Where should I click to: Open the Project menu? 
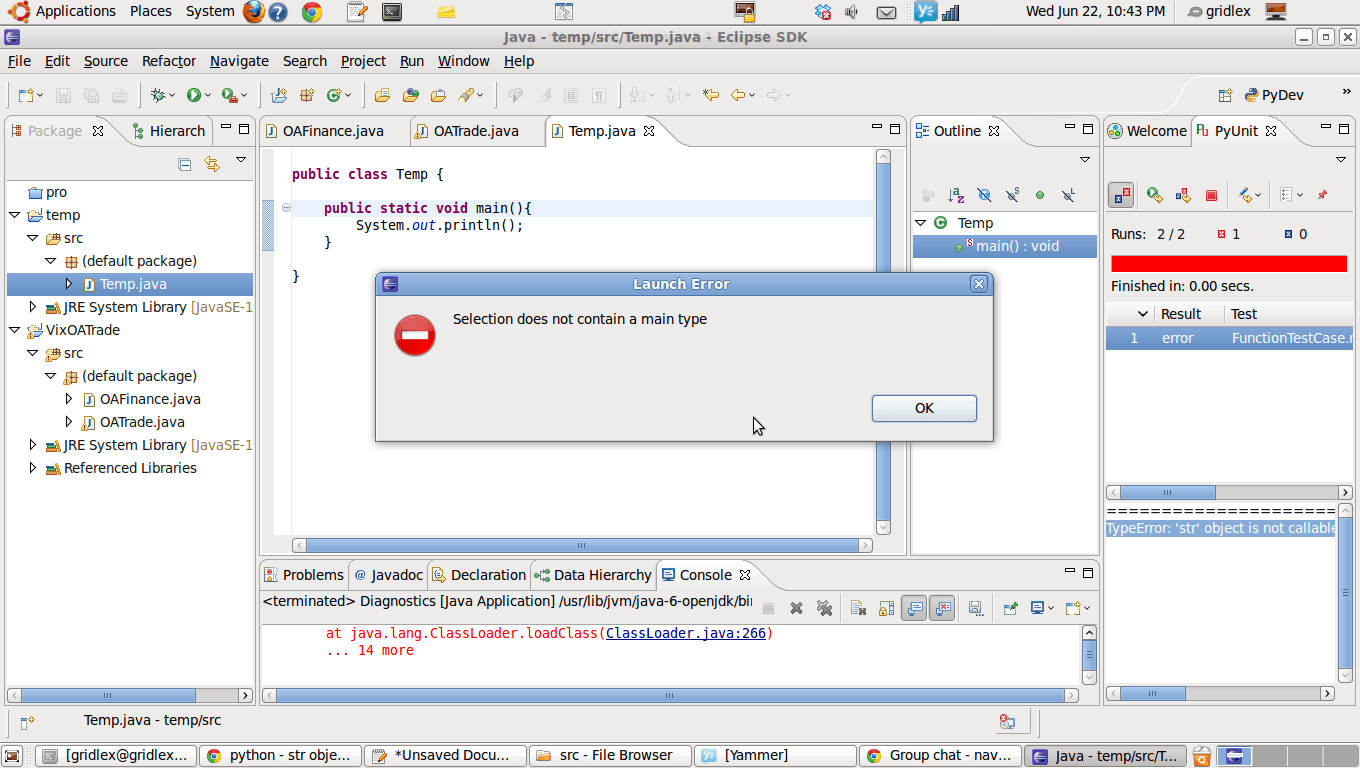pos(363,61)
